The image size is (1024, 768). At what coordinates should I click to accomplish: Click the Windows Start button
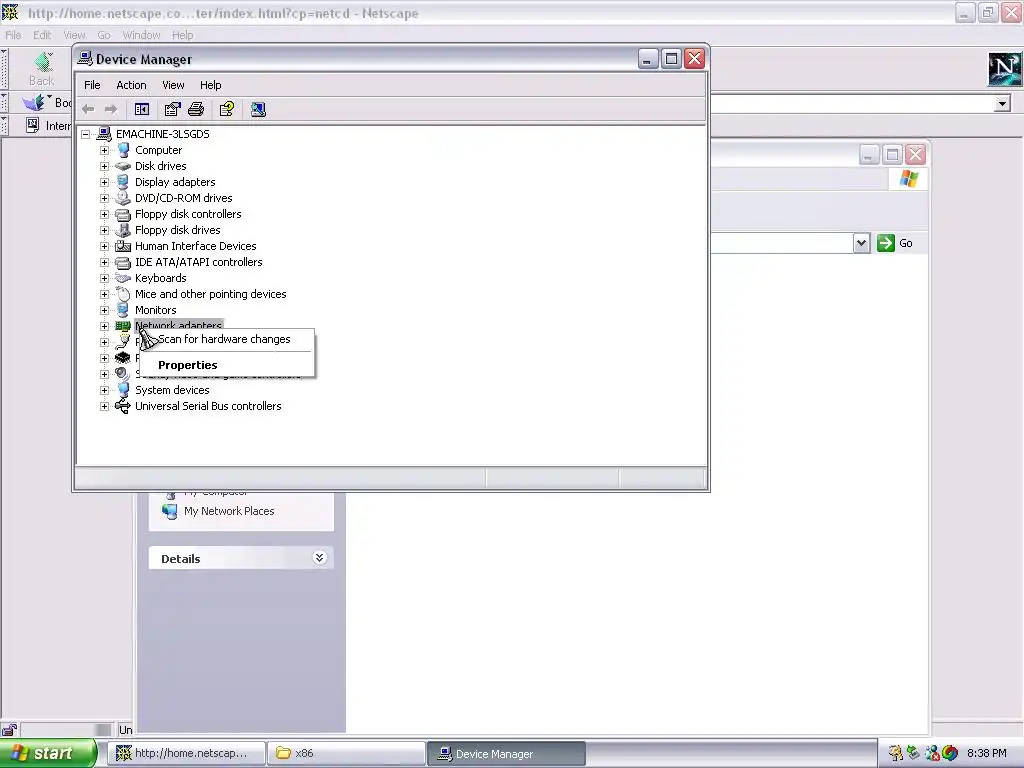point(47,753)
